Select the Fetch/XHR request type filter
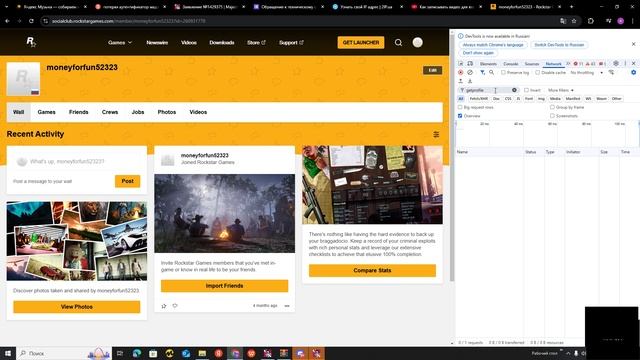Image resolution: width=640 pixels, height=360 pixels. click(x=478, y=99)
